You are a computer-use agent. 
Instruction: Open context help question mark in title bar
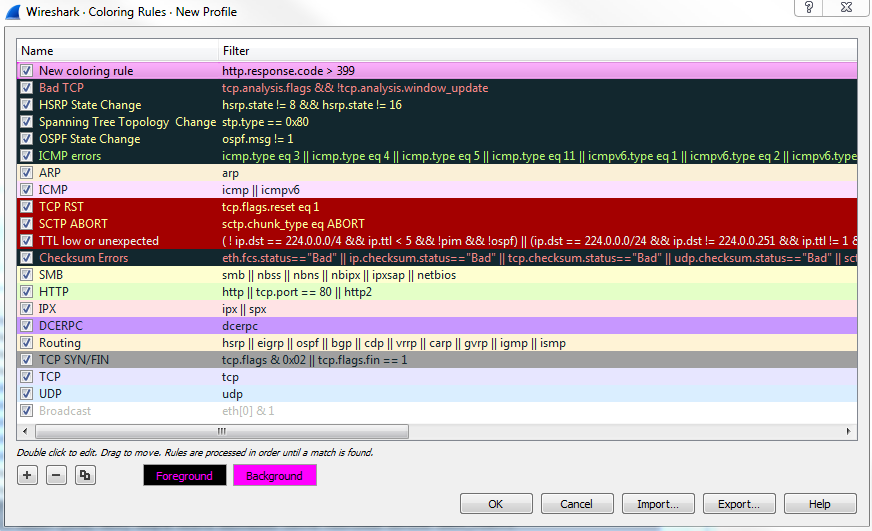pos(809,7)
